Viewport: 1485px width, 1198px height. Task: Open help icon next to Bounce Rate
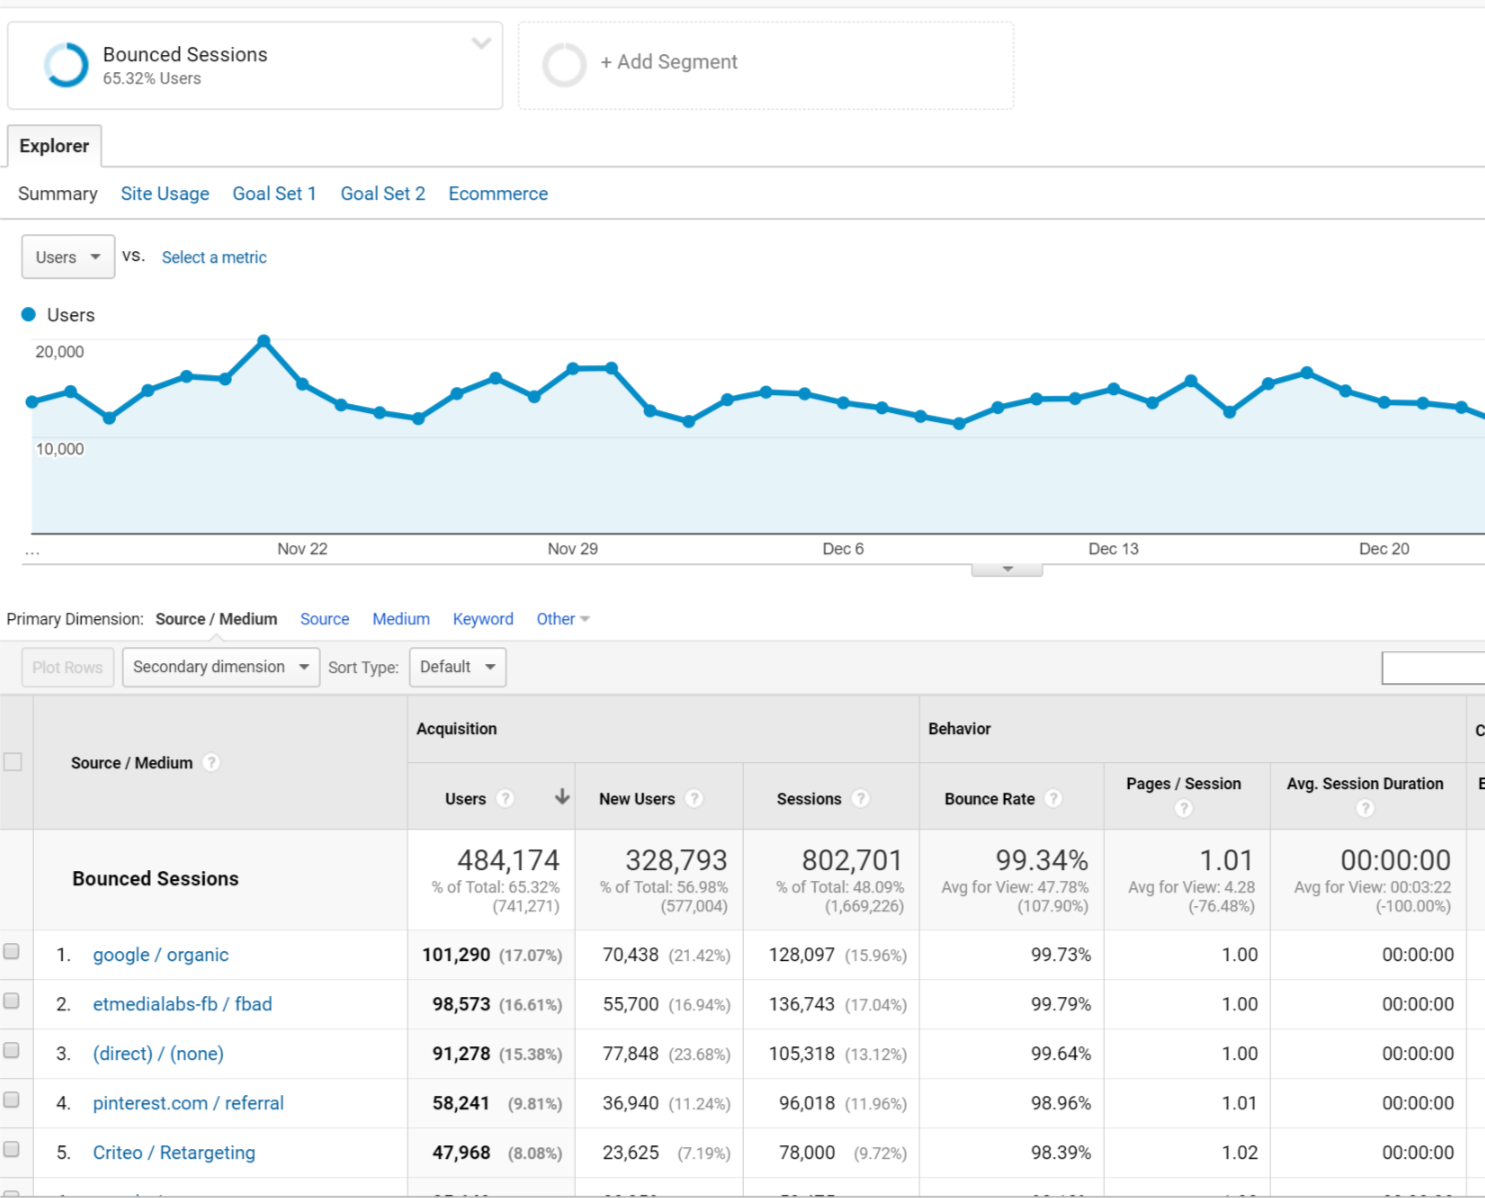tap(1053, 798)
